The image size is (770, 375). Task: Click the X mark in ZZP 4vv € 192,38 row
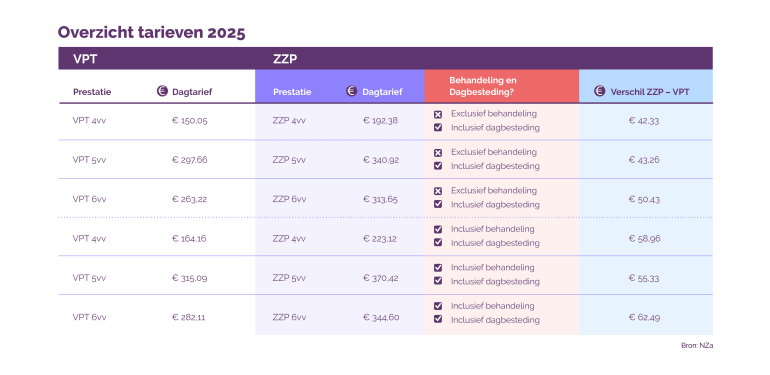pos(438,114)
